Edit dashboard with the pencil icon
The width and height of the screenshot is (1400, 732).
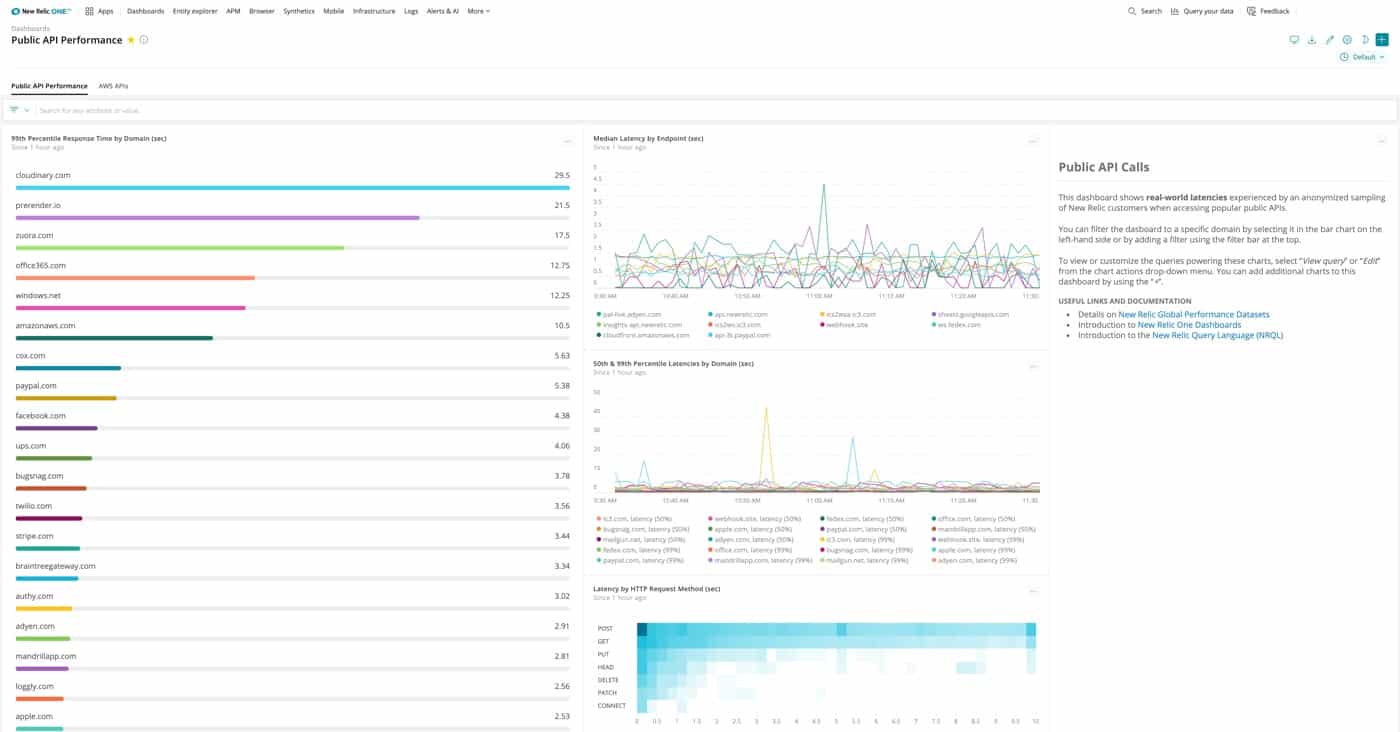(1329, 40)
